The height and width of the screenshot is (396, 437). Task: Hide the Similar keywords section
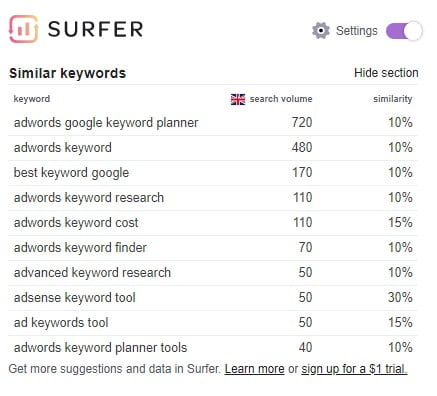pos(386,73)
